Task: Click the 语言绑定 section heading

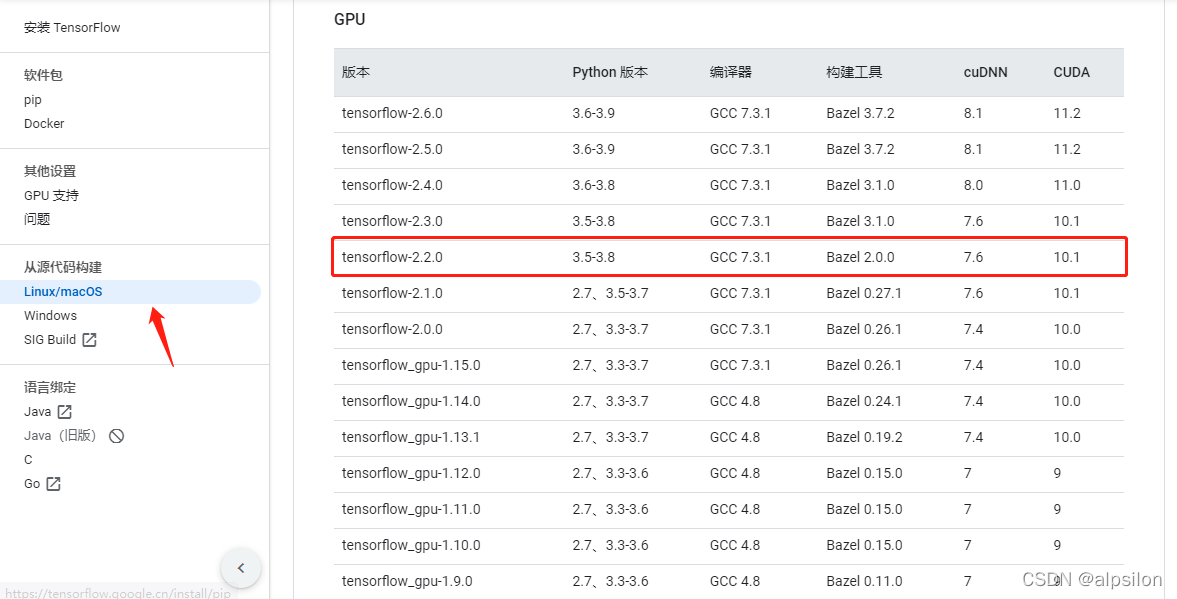Action: (x=50, y=387)
